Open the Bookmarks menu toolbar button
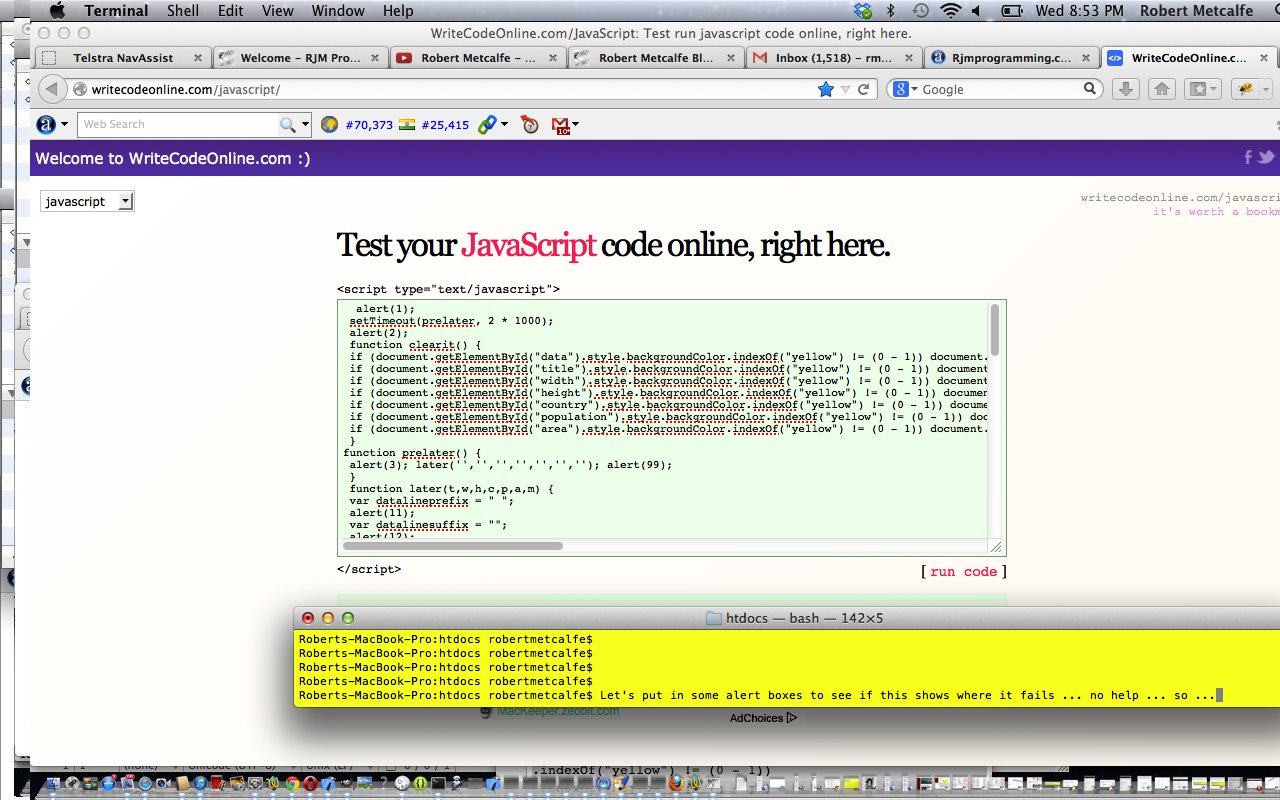Image resolution: width=1280 pixels, height=800 pixels. click(1202, 89)
